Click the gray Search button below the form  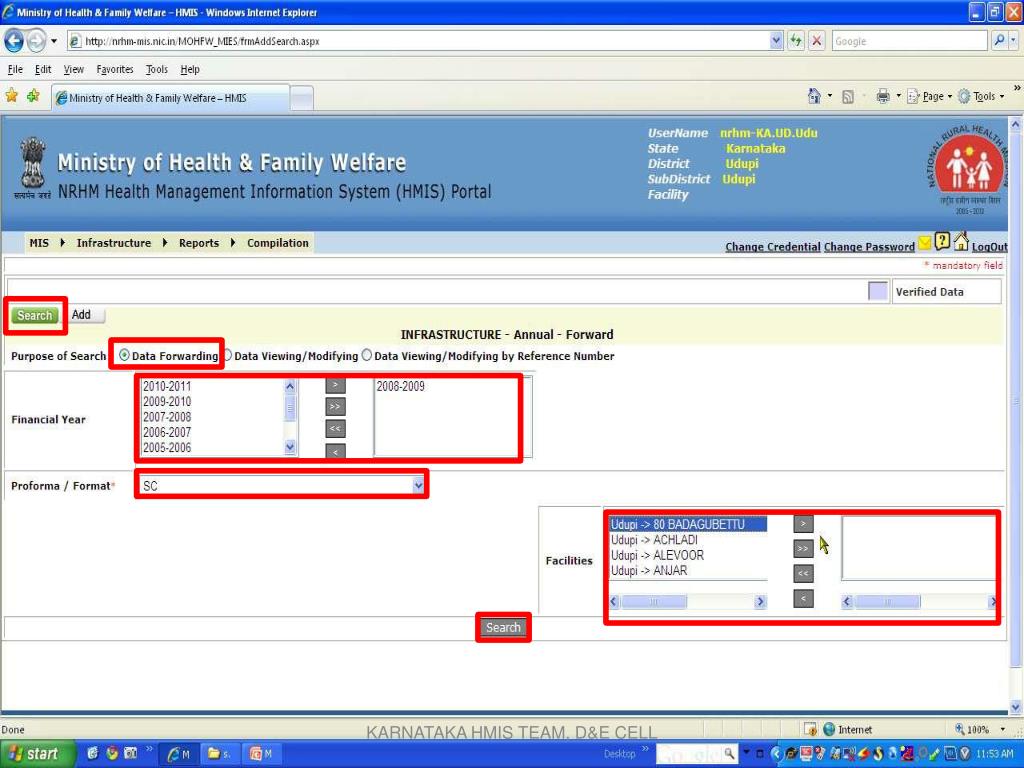click(x=503, y=627)
